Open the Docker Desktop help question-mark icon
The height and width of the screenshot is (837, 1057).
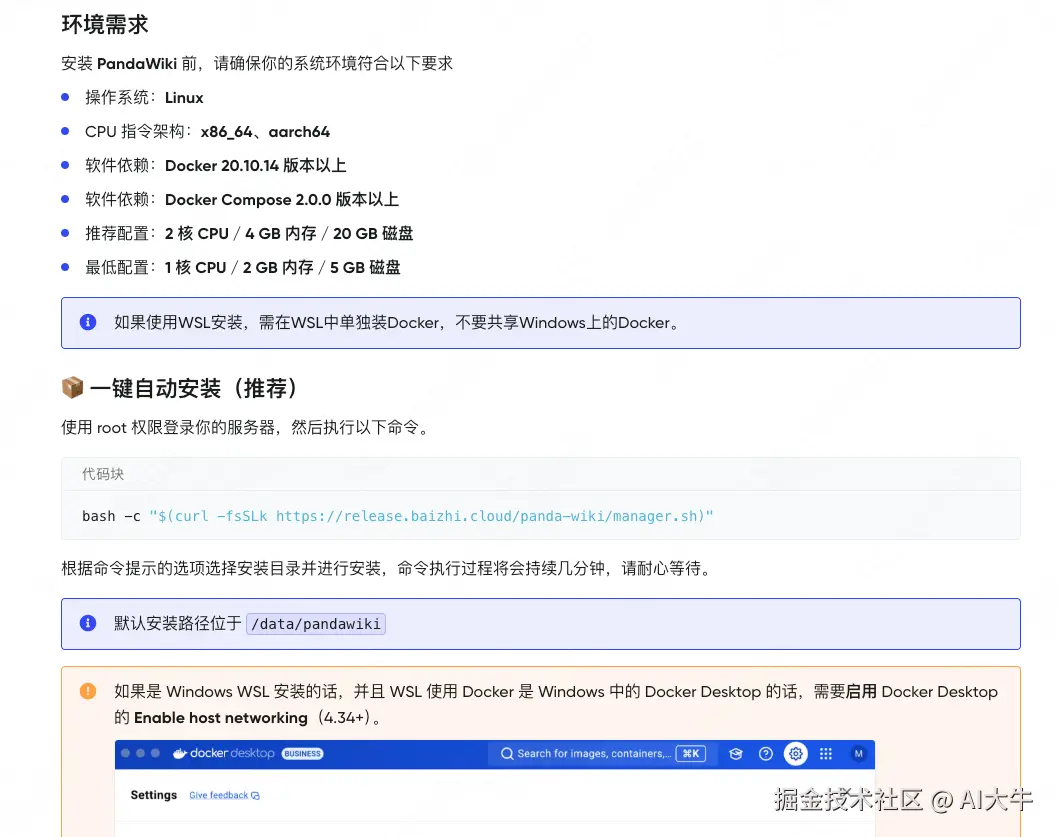766,753
